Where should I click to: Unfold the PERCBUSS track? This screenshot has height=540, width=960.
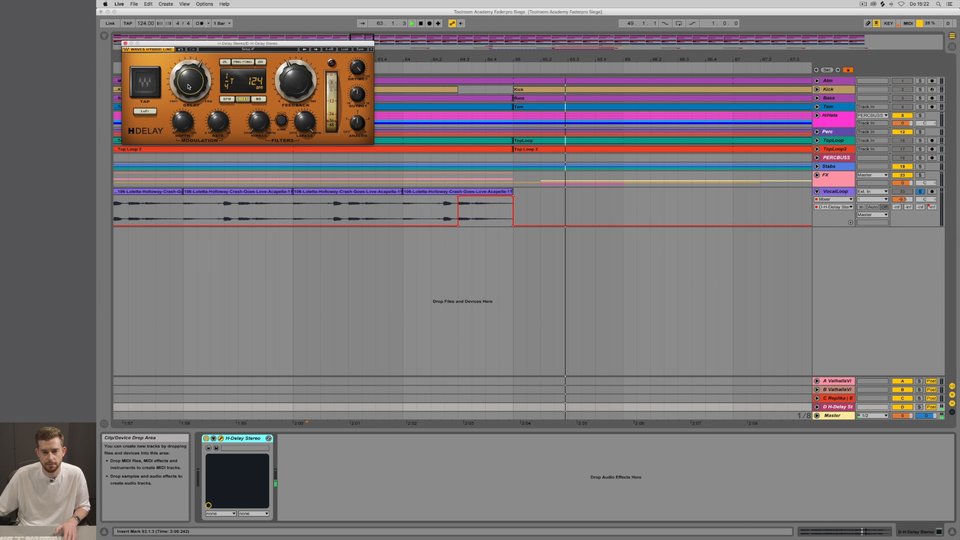[x=817, y=157]
